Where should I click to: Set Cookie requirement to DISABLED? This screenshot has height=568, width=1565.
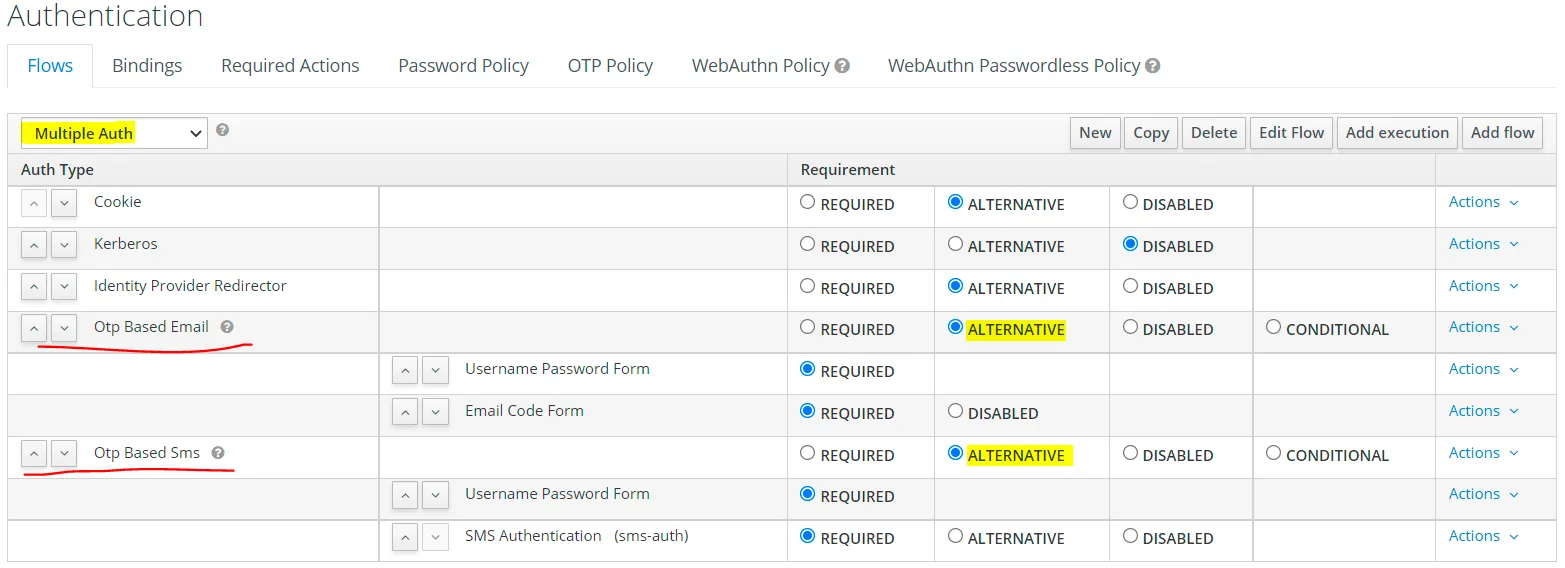[x=1130, y=202]
